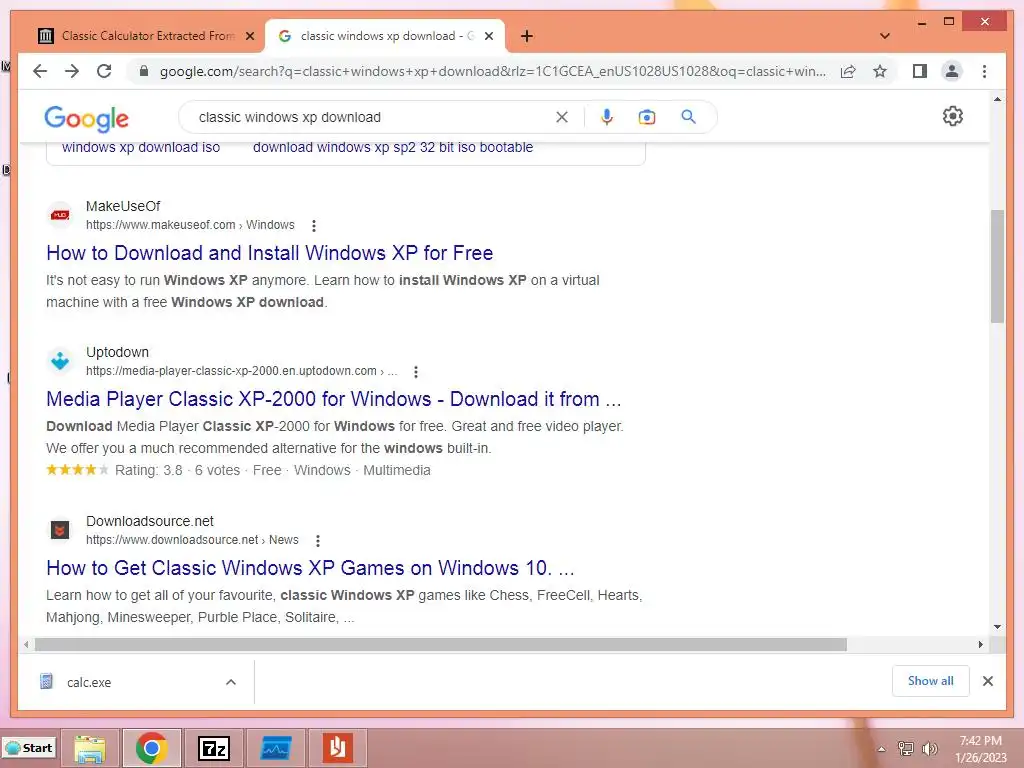Reload the Google search page
This screenshot has height=768, width=1024.
(104, 71)
